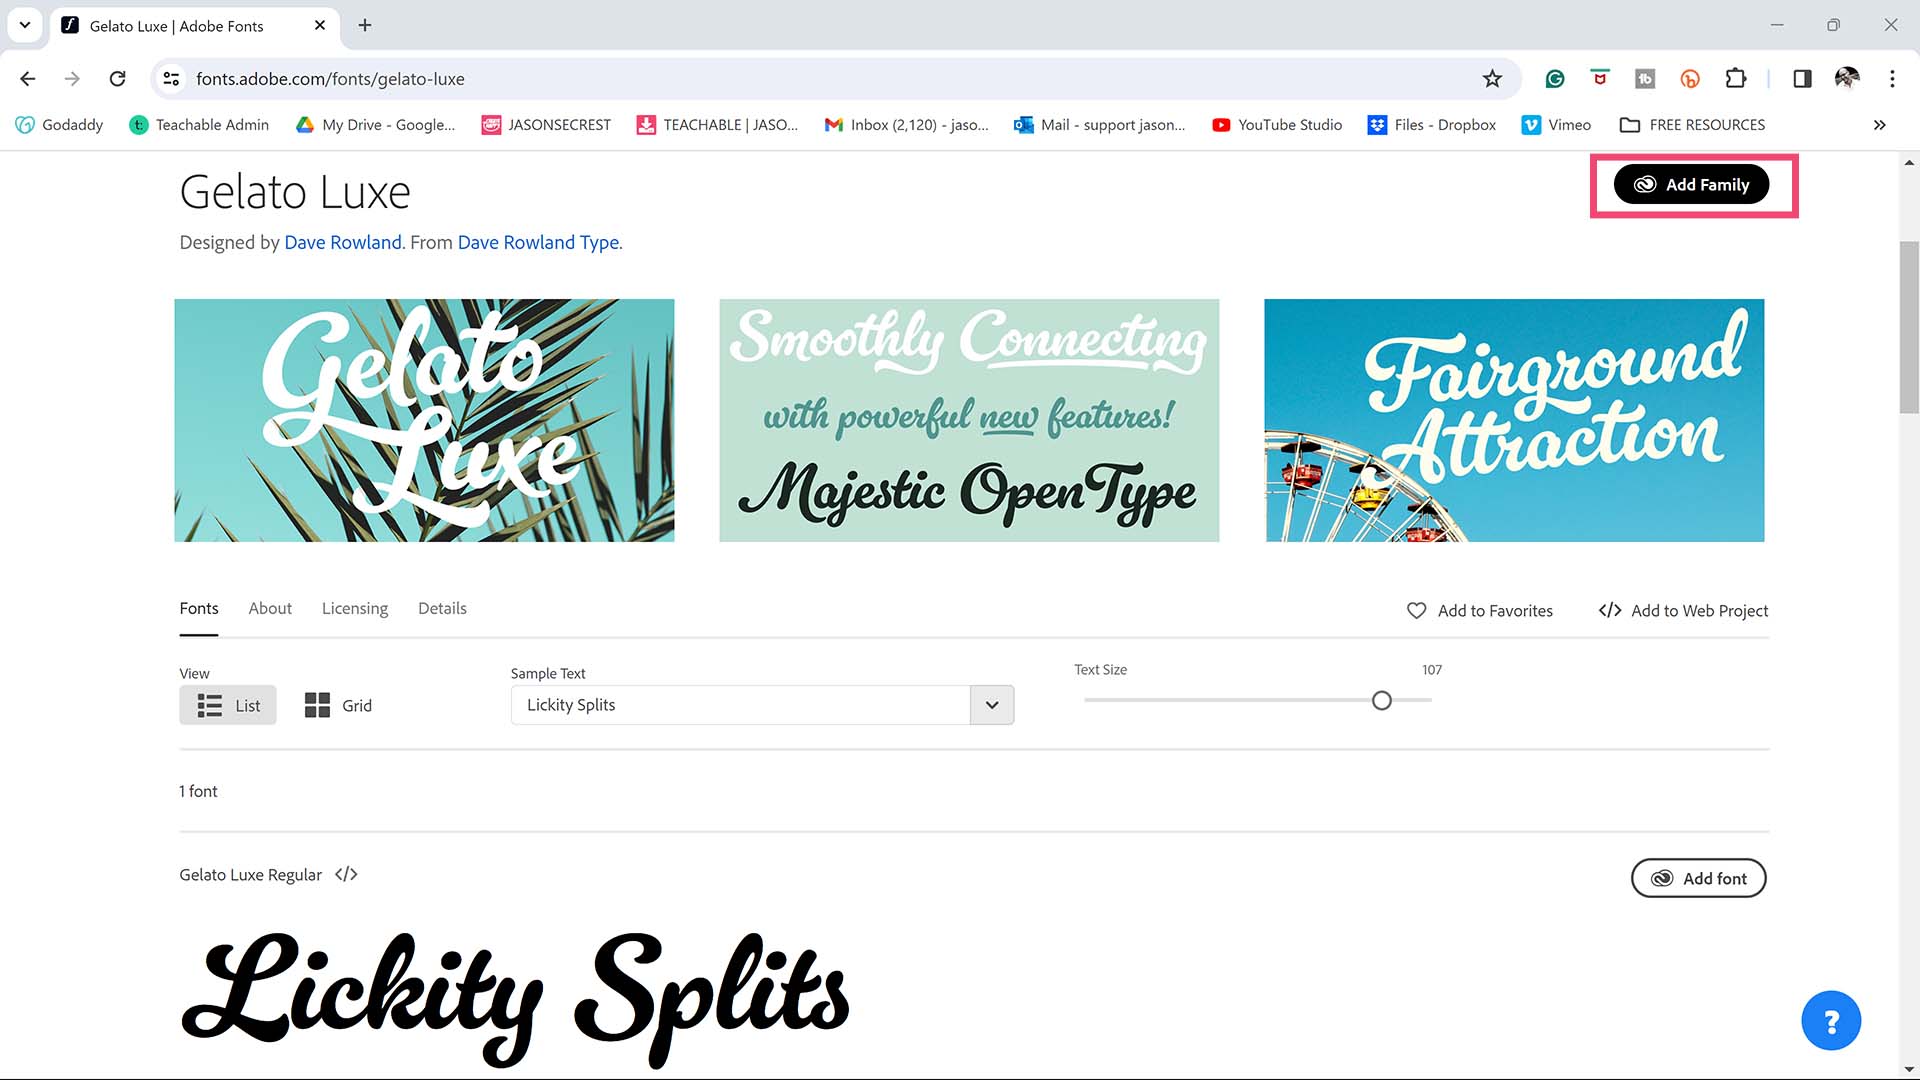Switch to Grid view
This screenshot has height=1080, width=1920.
click(x=338, y=705)
